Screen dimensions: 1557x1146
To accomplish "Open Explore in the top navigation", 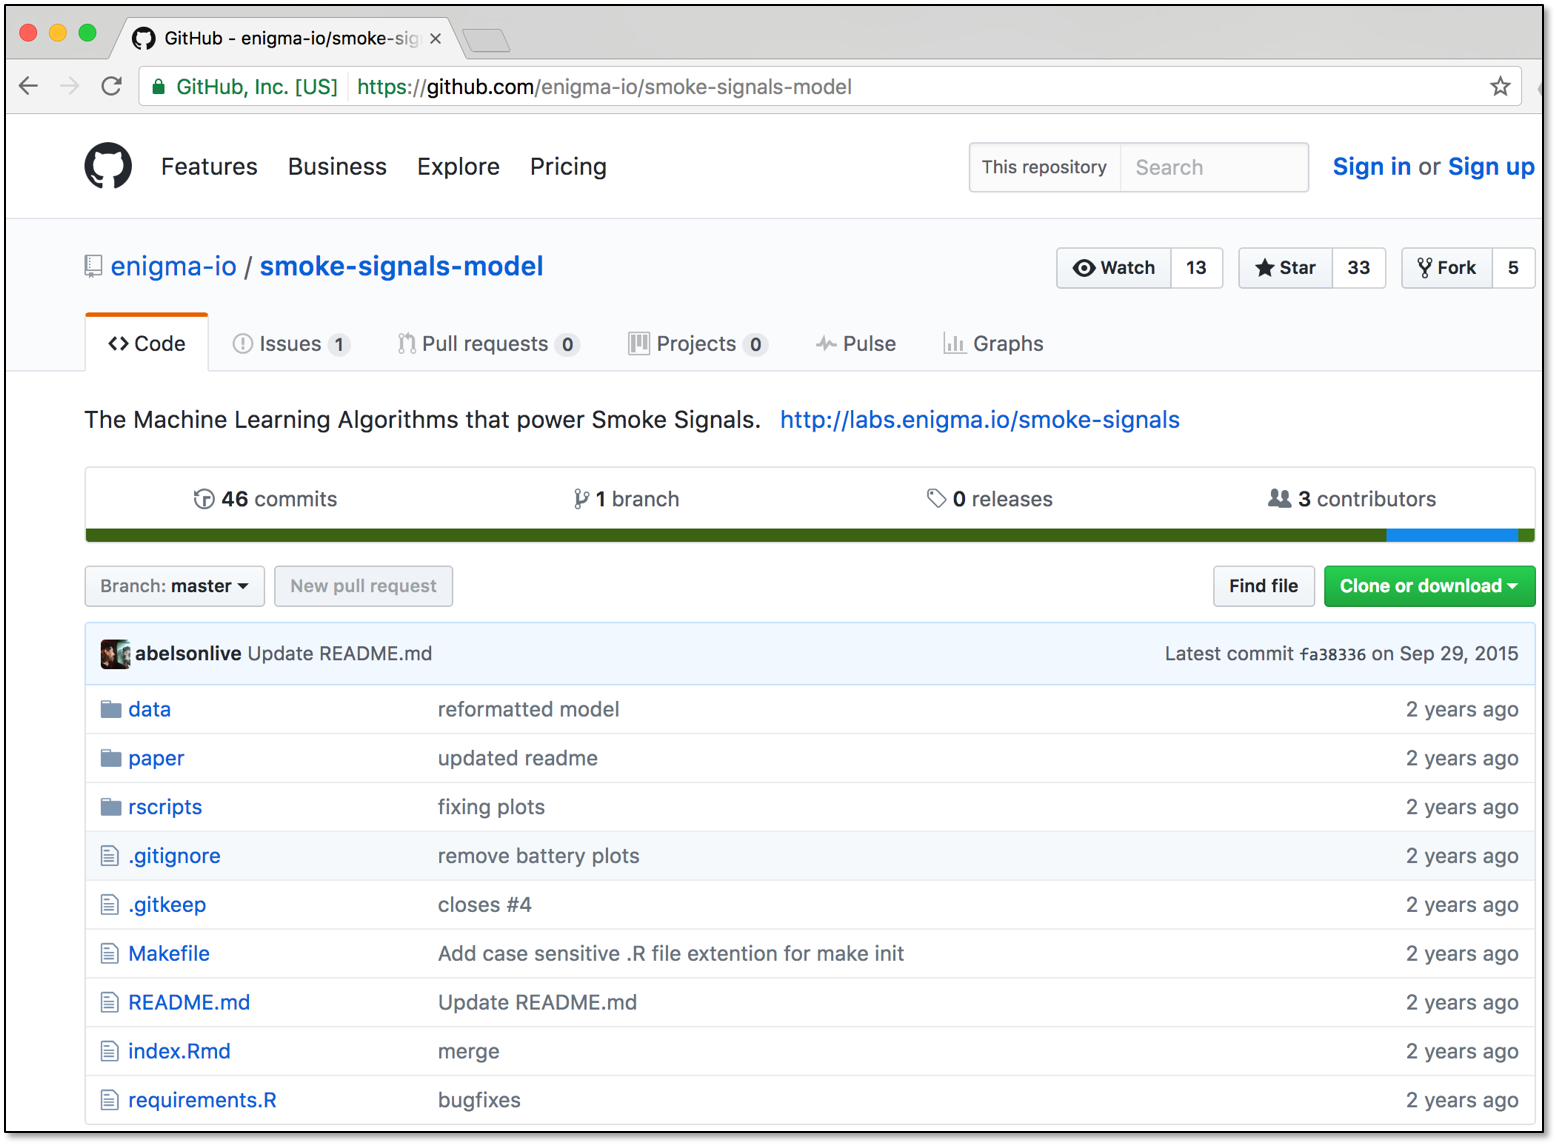I will coord(458,167).
